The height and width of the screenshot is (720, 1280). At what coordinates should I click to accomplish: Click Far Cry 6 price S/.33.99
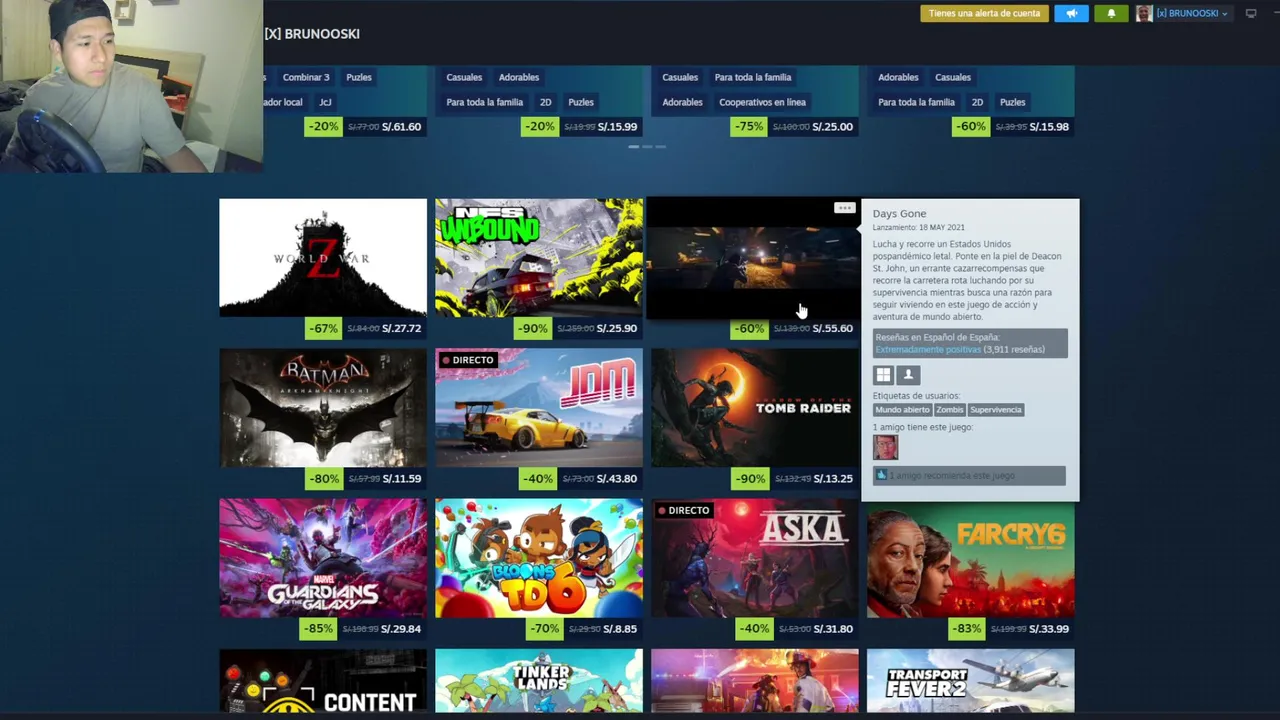1049,629
